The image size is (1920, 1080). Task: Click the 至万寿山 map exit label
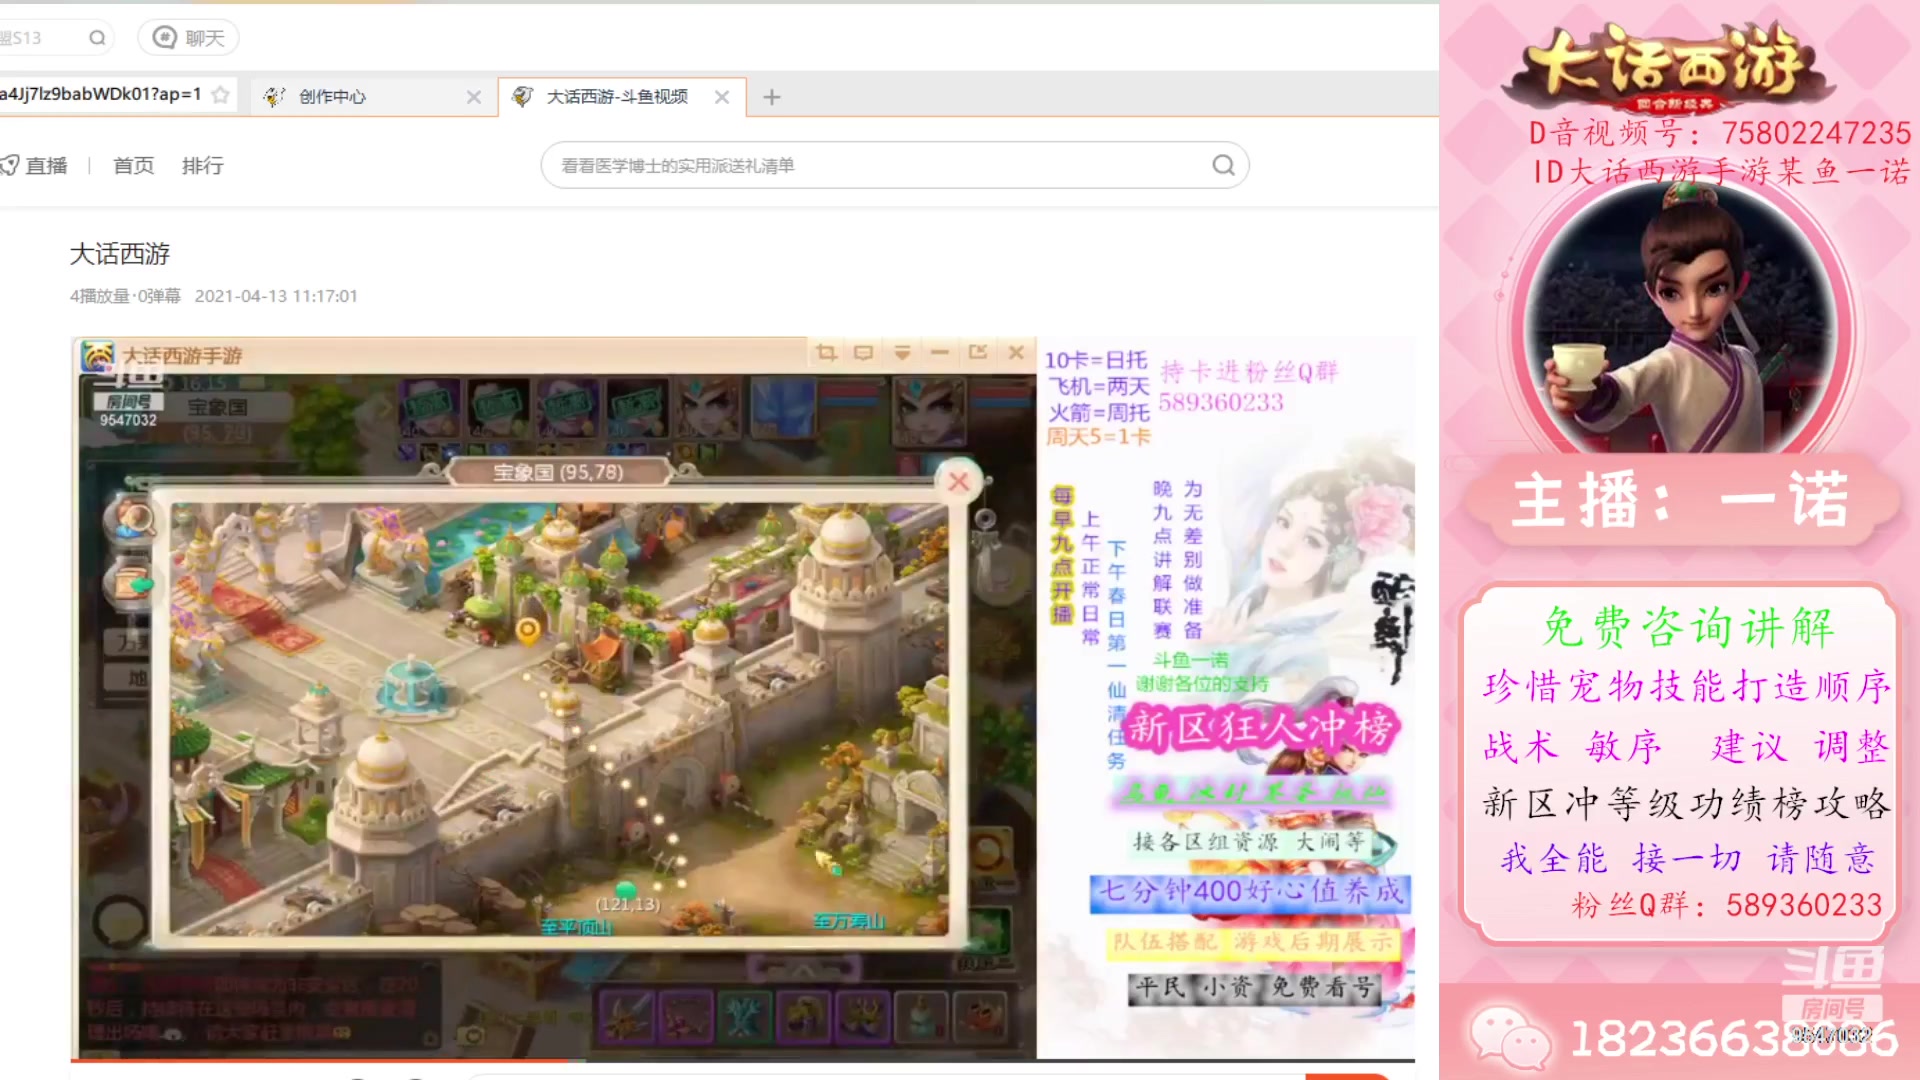(848, 921)
